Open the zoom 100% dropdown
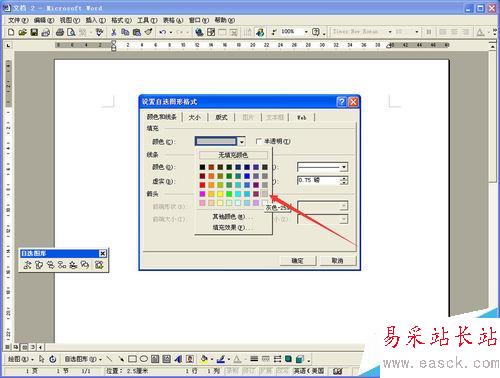Viewport: 500px width, 378px height. pos(306,32)
